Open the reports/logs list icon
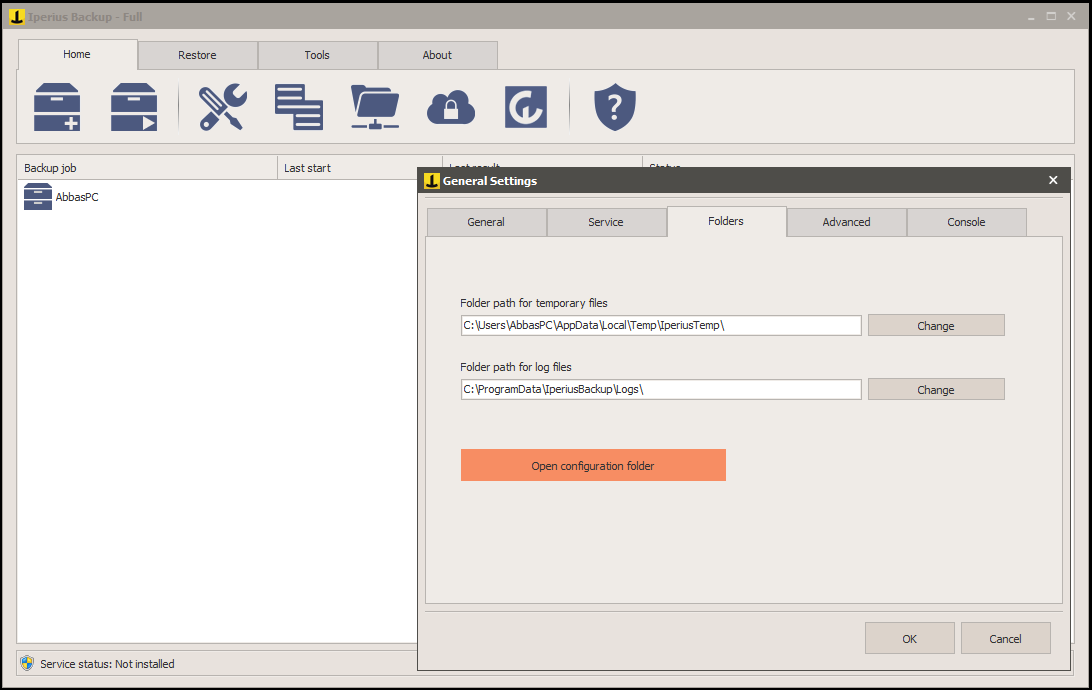 coord(299,107)
